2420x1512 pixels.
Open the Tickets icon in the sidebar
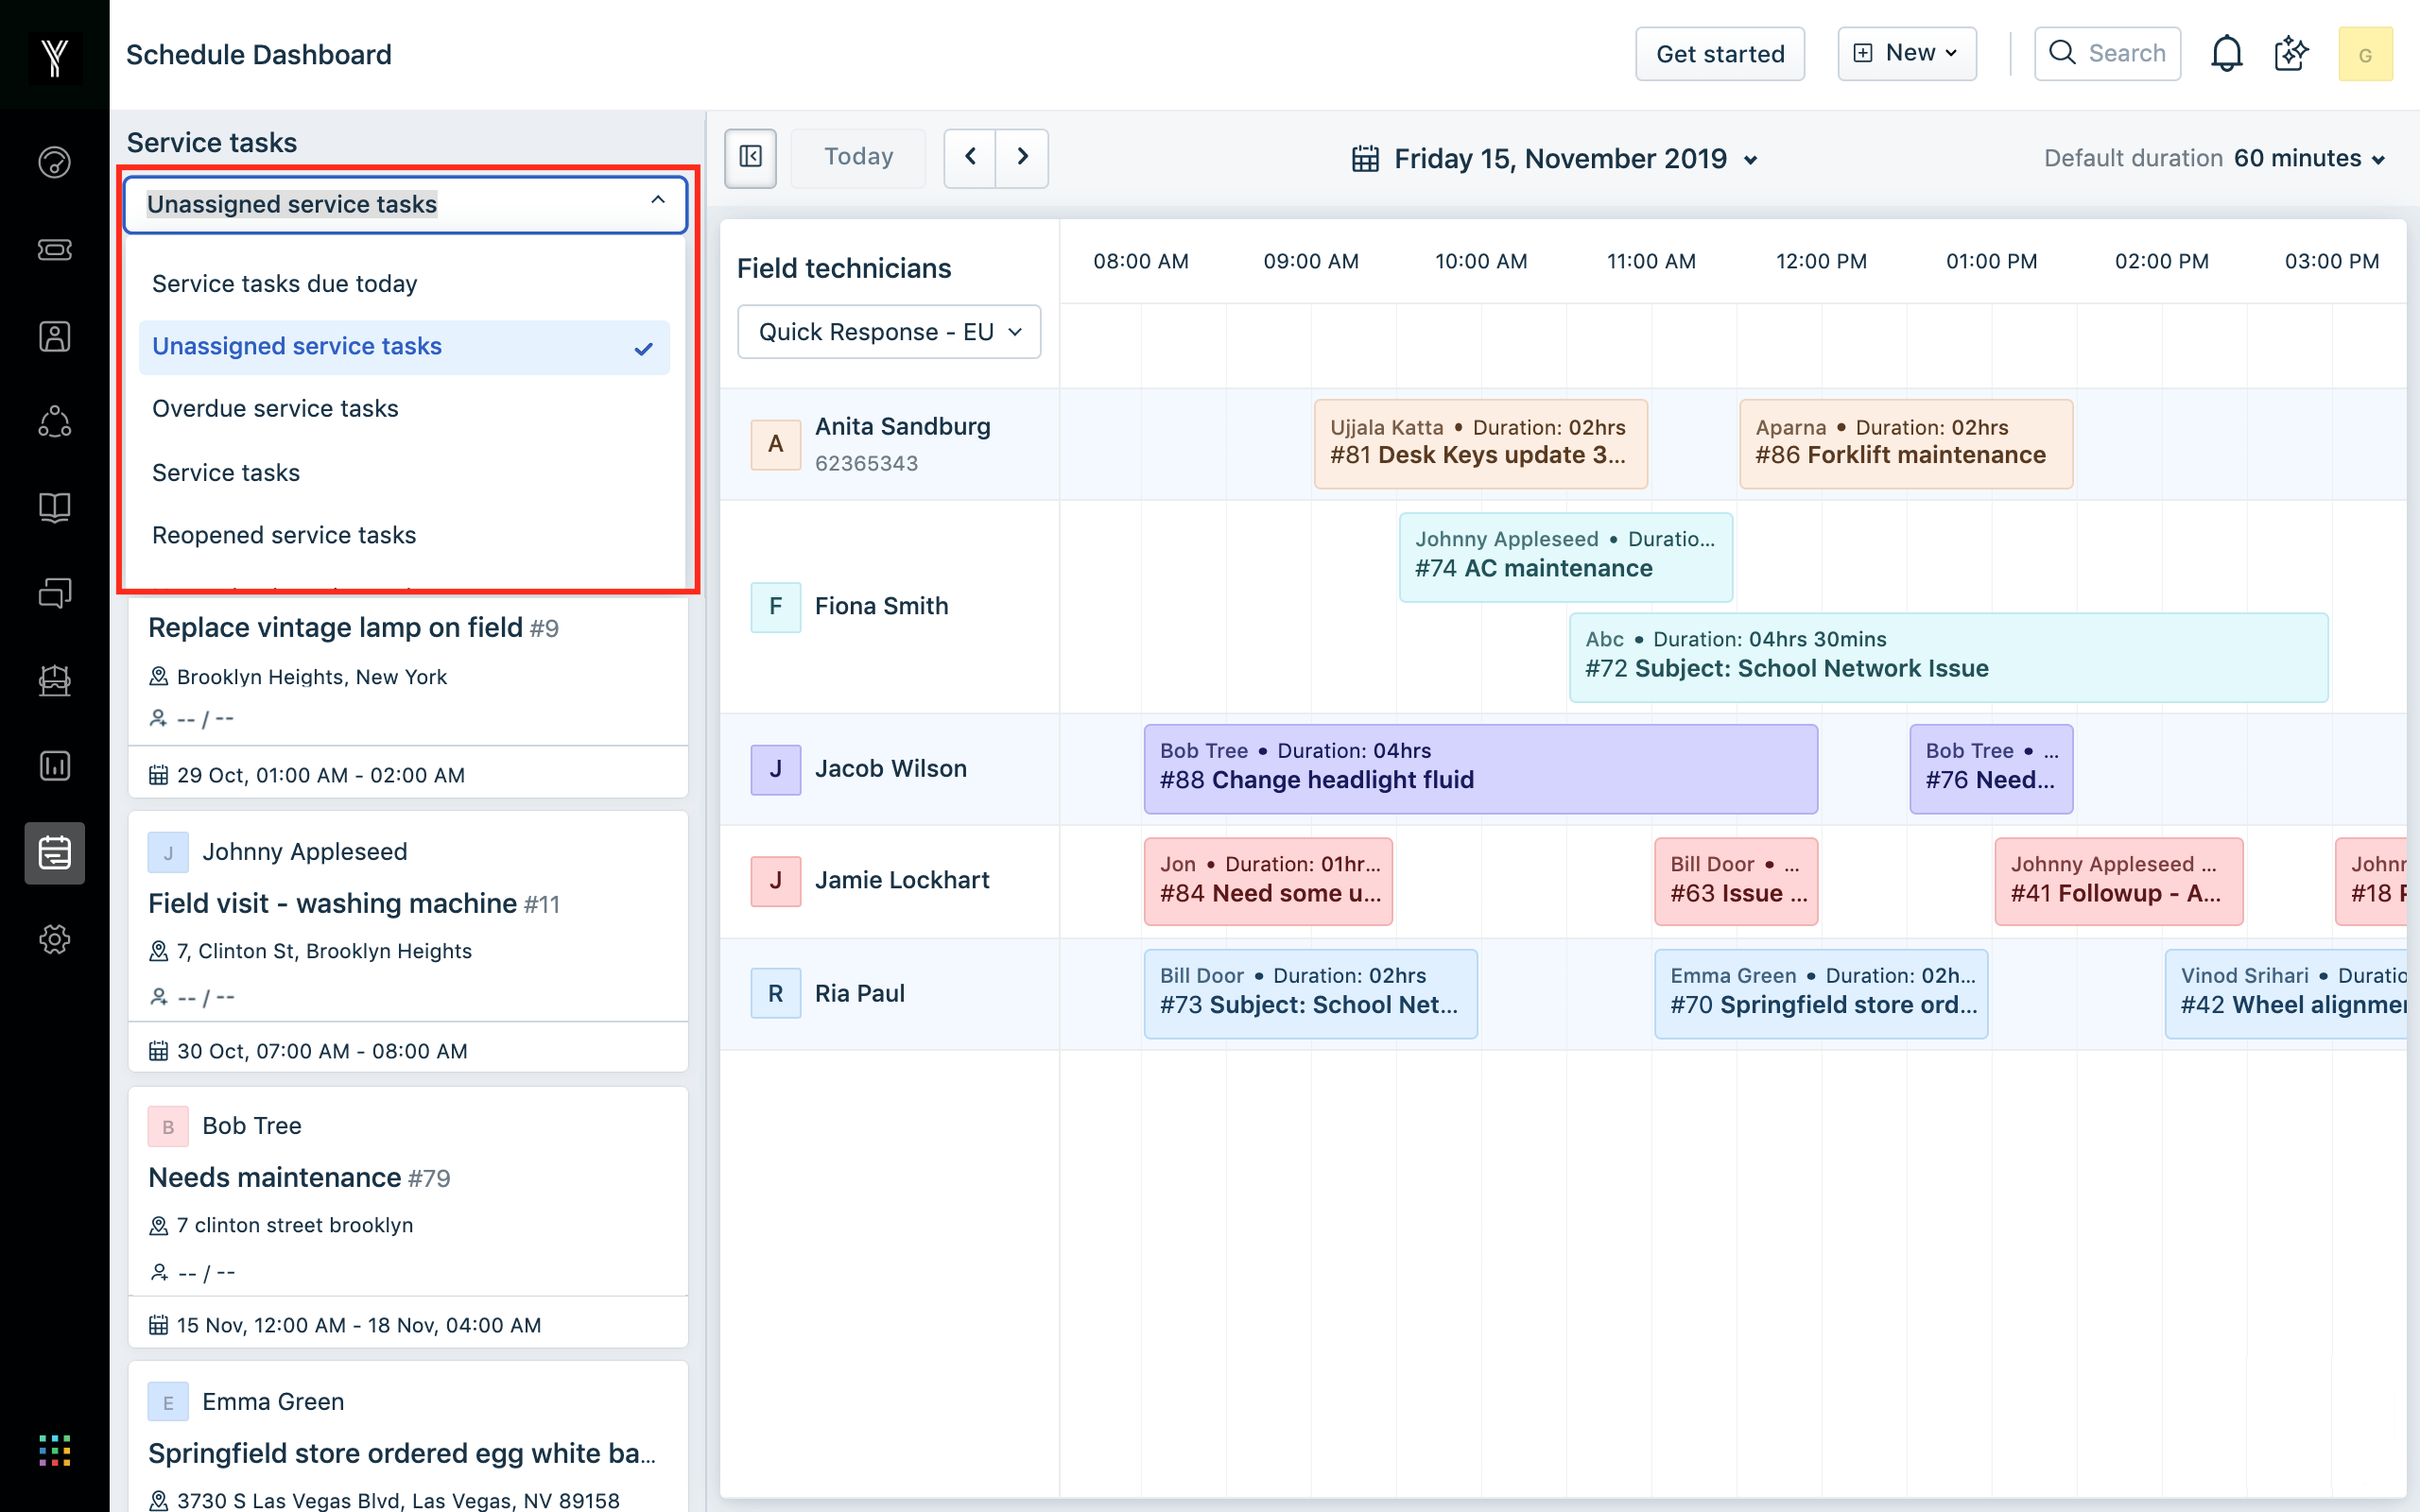[x=54, y=249]
